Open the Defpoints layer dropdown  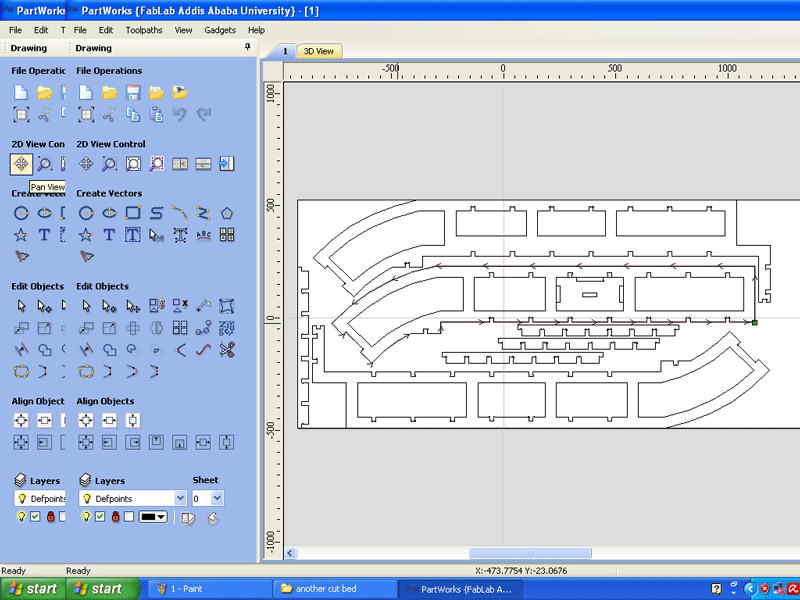click(180, 498)
